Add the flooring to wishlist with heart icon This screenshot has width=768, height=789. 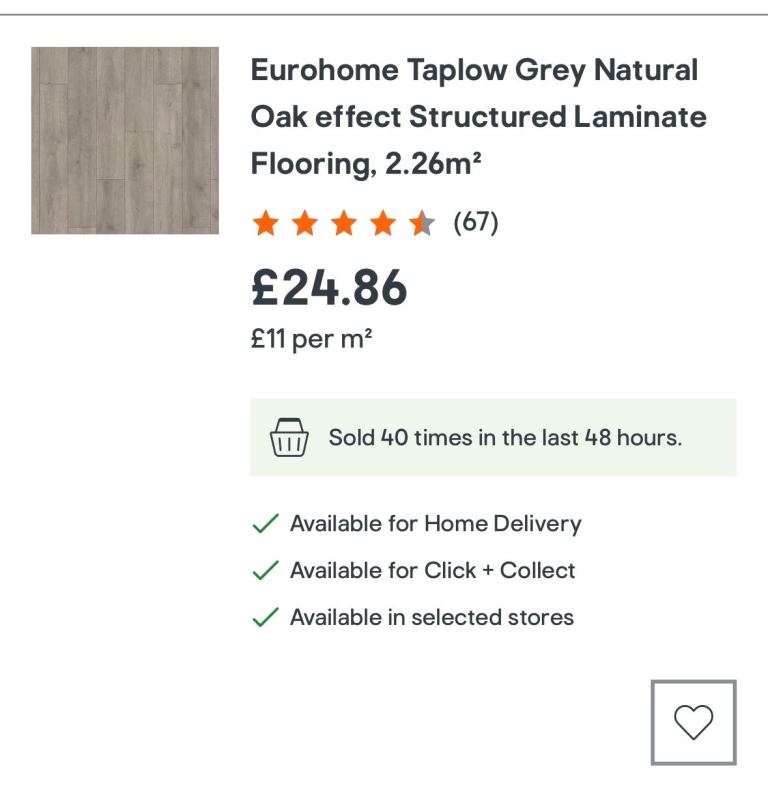[693, 722]
